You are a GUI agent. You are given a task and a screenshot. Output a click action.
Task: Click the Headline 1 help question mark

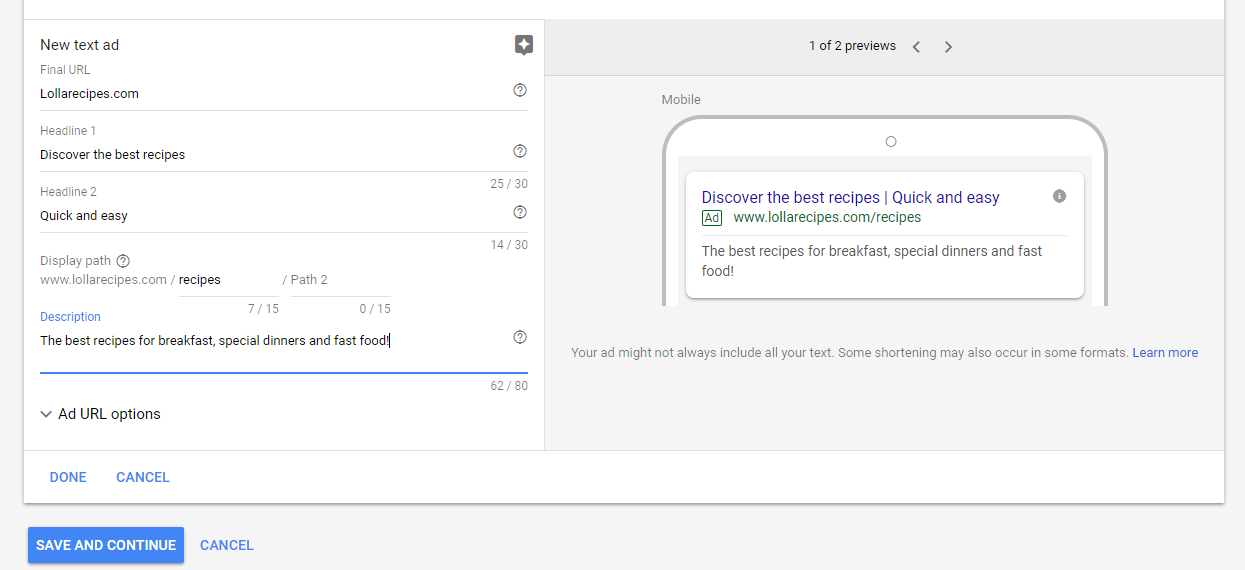520,151
